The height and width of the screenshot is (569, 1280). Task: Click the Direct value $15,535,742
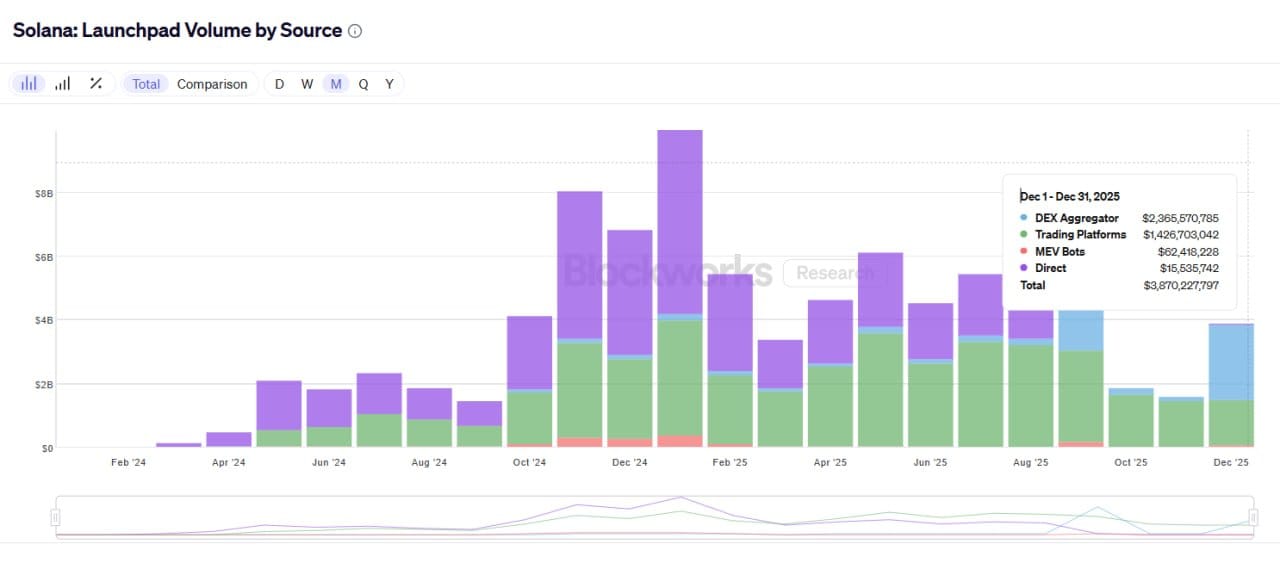[1188, 268]
